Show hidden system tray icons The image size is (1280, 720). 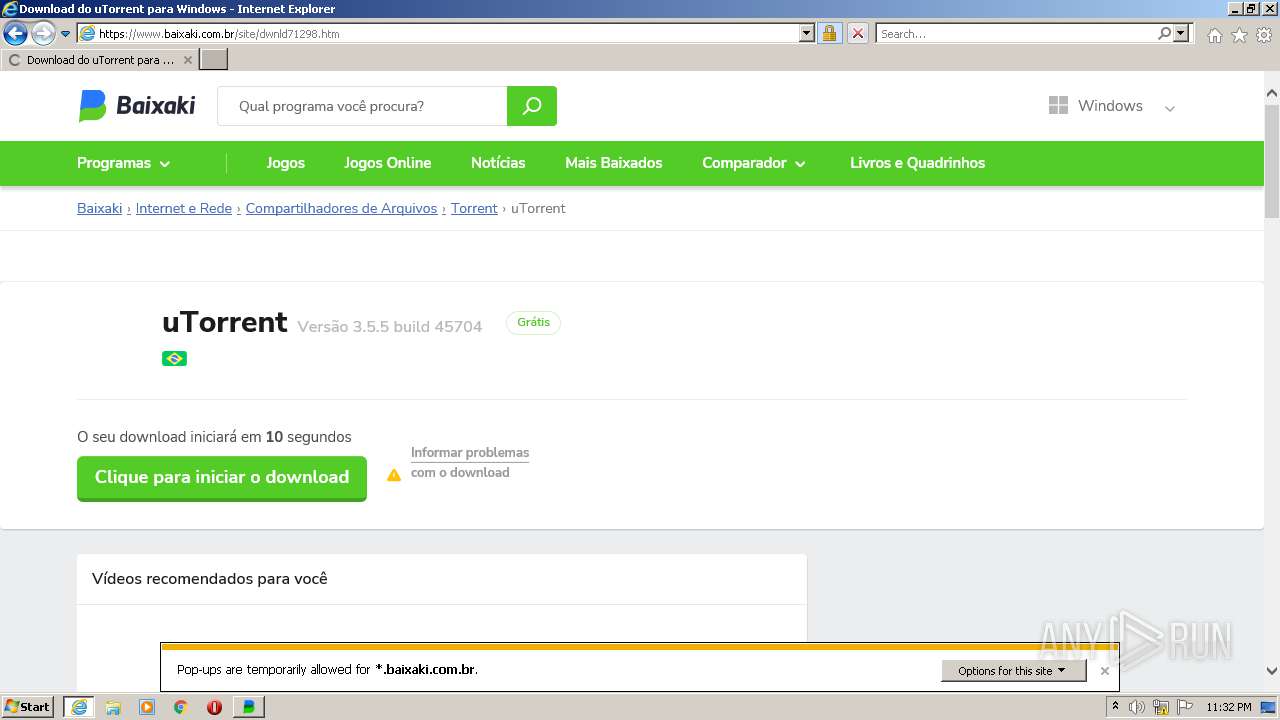(x=1115, y=707)
